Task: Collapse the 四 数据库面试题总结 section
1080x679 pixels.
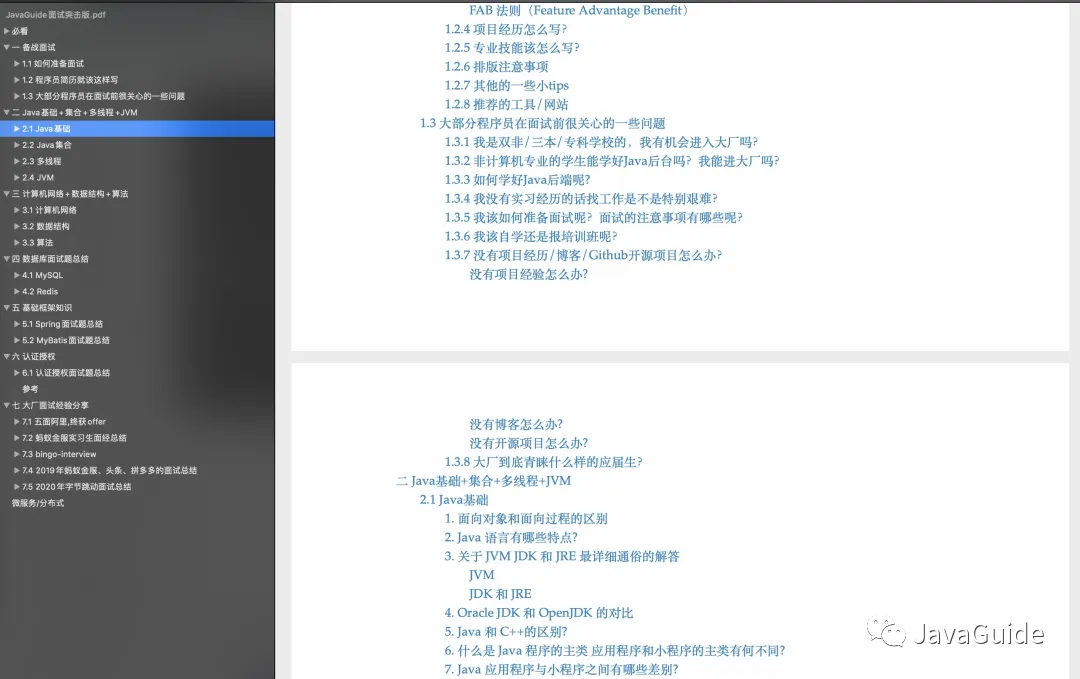Action: pyautogui.click(x=6, y=259)
